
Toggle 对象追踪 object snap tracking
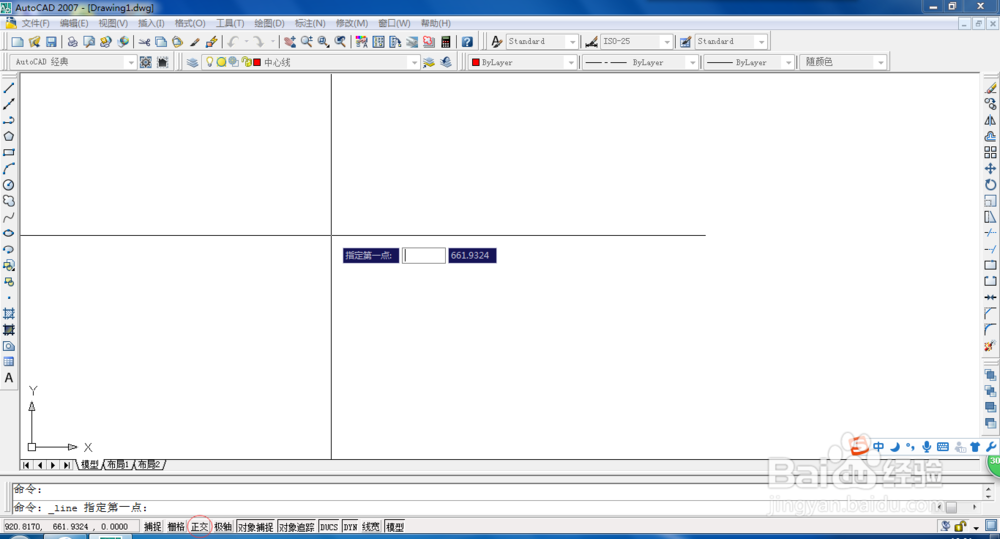pyautogui.click(x=297, y=527)
